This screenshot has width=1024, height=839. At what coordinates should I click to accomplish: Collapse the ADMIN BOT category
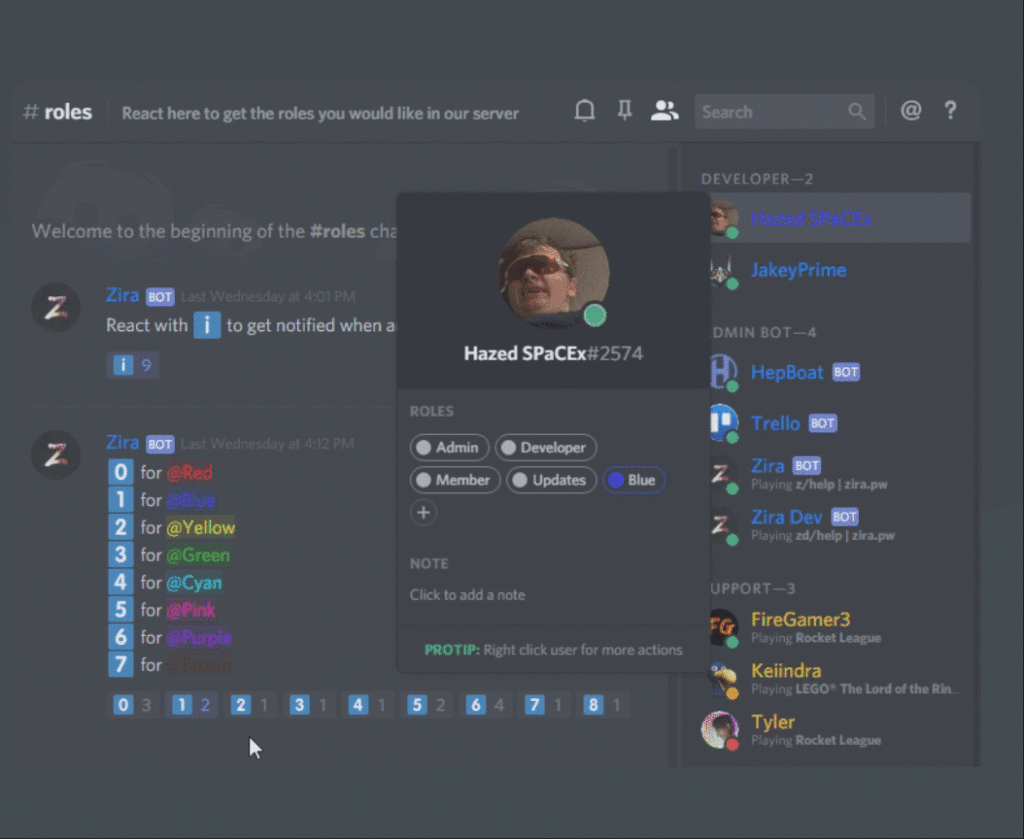(763, 331)
